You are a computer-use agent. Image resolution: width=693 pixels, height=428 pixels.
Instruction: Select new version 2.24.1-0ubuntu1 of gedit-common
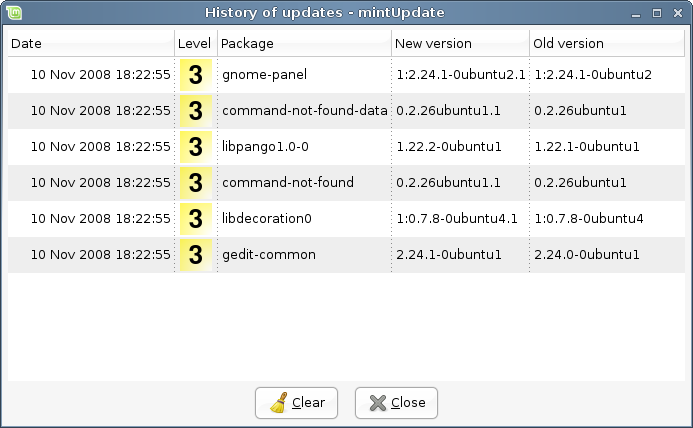tap(449, 255)
